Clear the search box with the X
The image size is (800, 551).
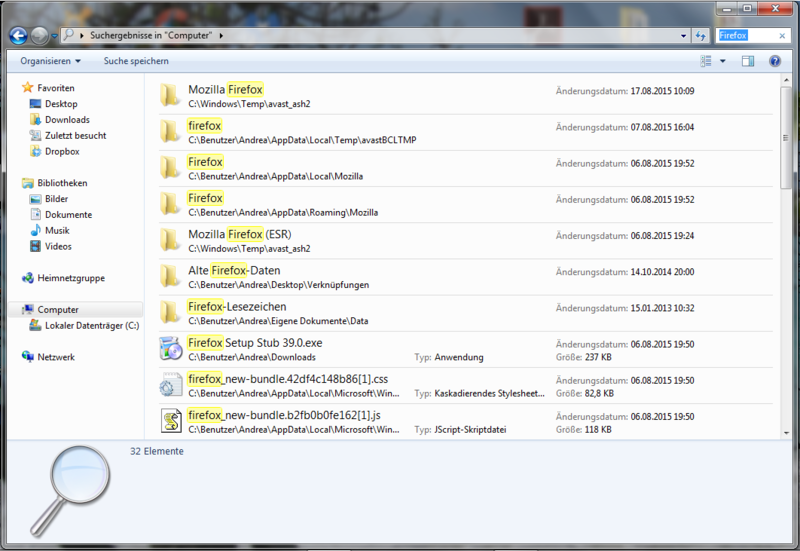click(782, 36)
